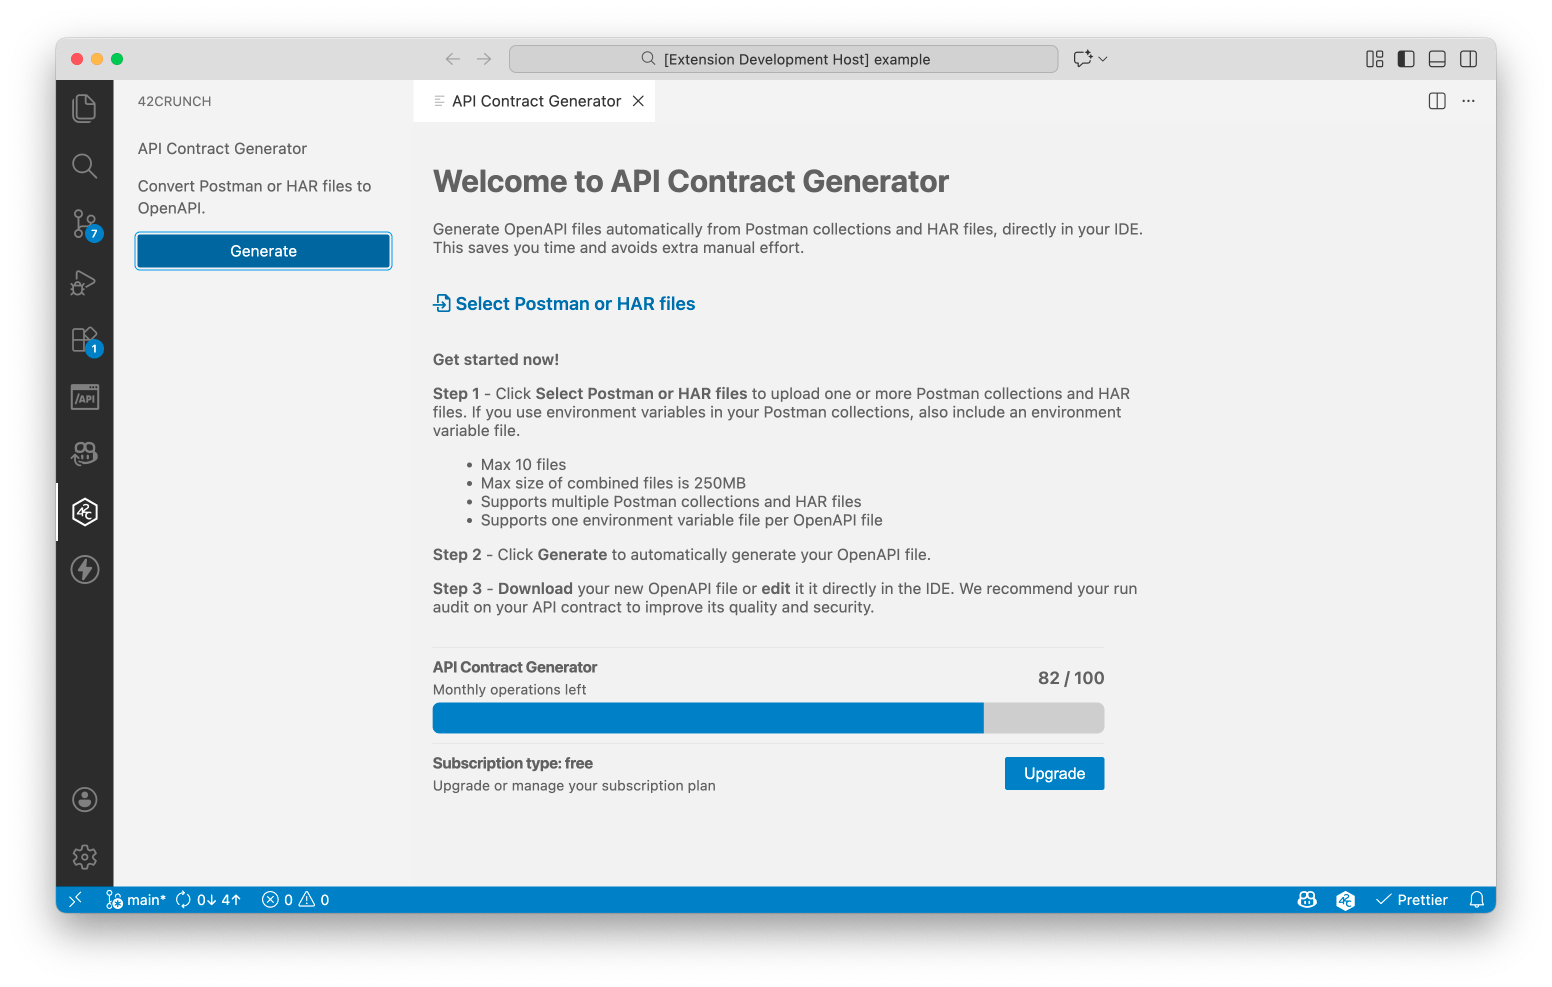Open the Manage settings gear
Viewport: 1552px width, 987px height.
pos(85,857)
